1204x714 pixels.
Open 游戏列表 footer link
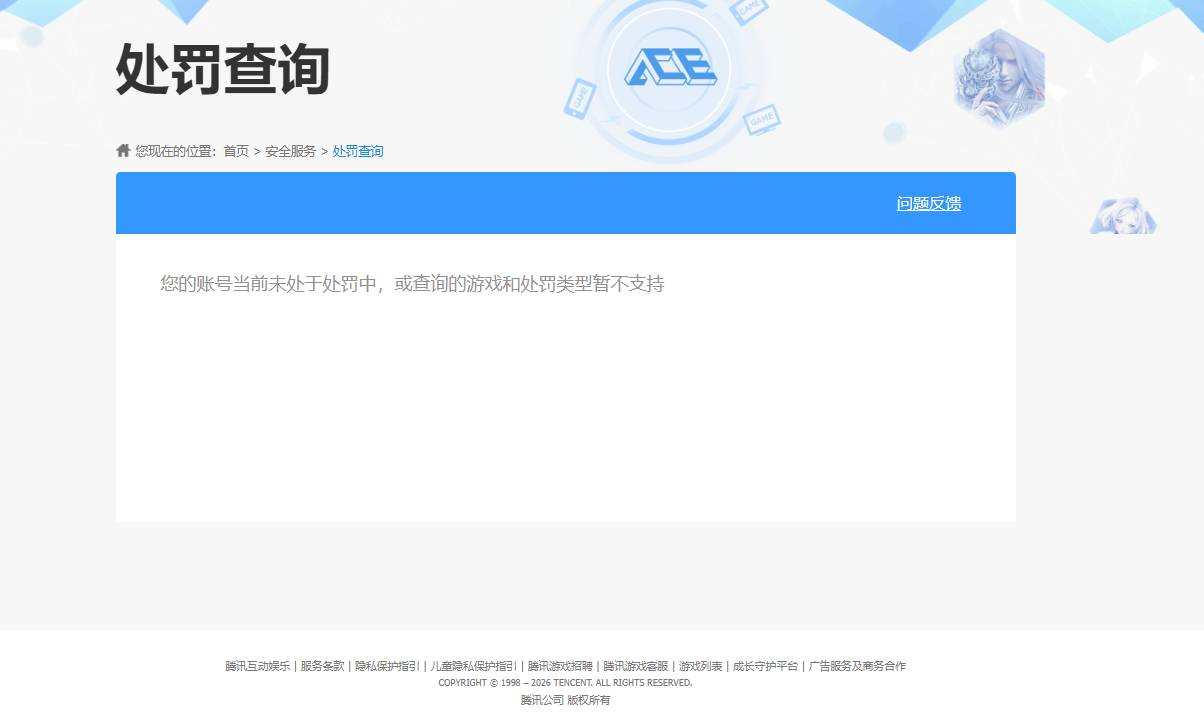(x=700, y=666)
